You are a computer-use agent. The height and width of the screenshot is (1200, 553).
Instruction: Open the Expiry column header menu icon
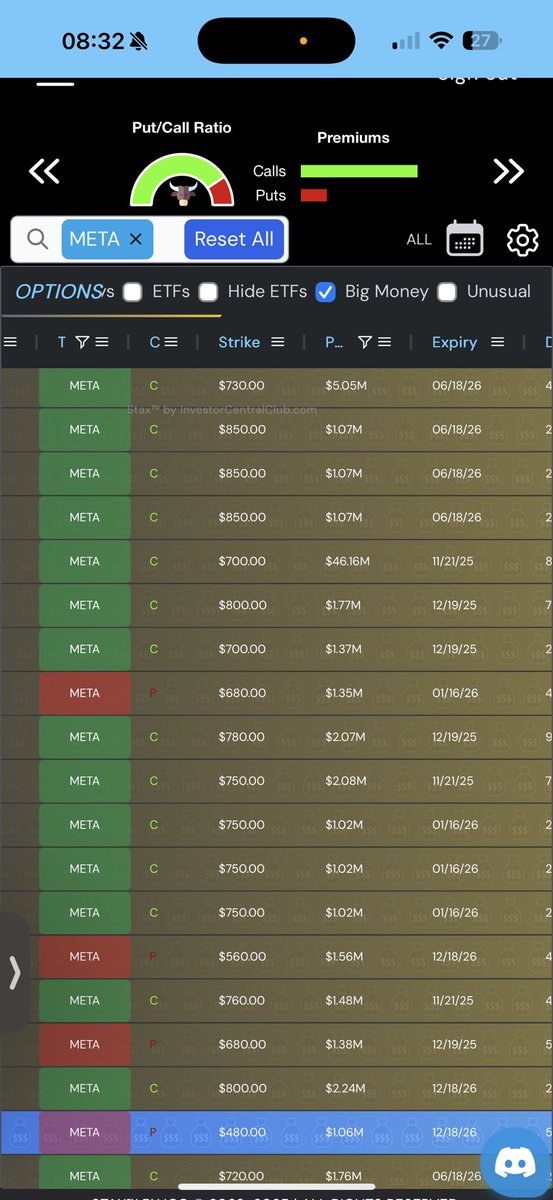click(x=500, y=342)
